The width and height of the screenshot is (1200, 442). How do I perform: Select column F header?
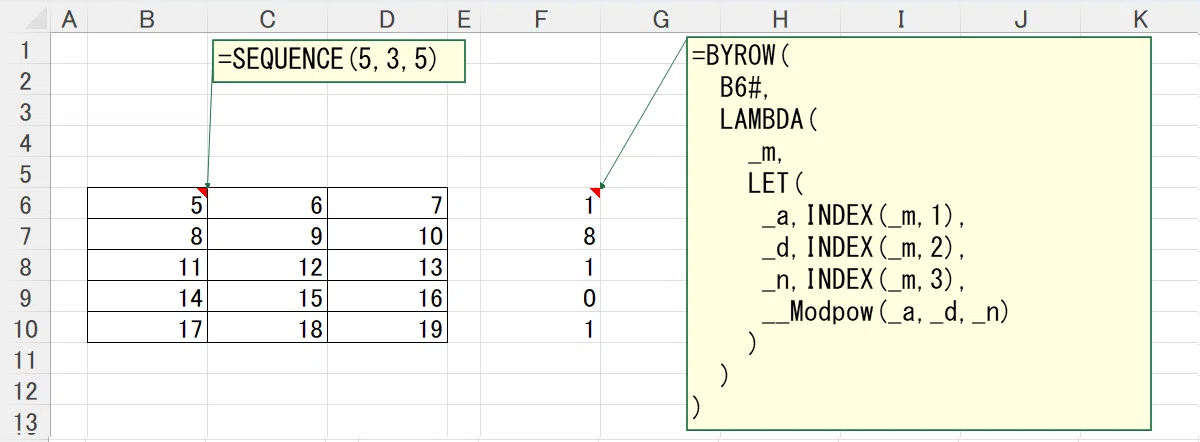(x=540, y=18)
